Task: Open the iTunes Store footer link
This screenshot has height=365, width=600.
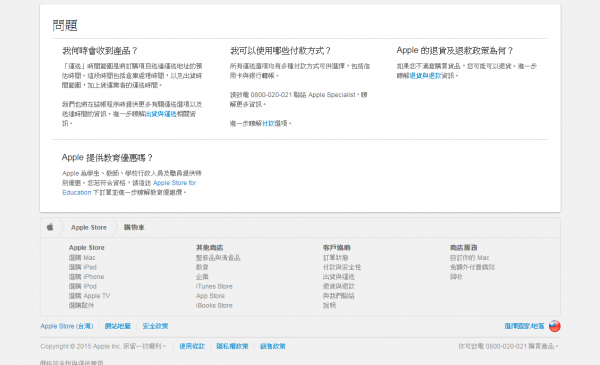Action: tap(214, 286)
